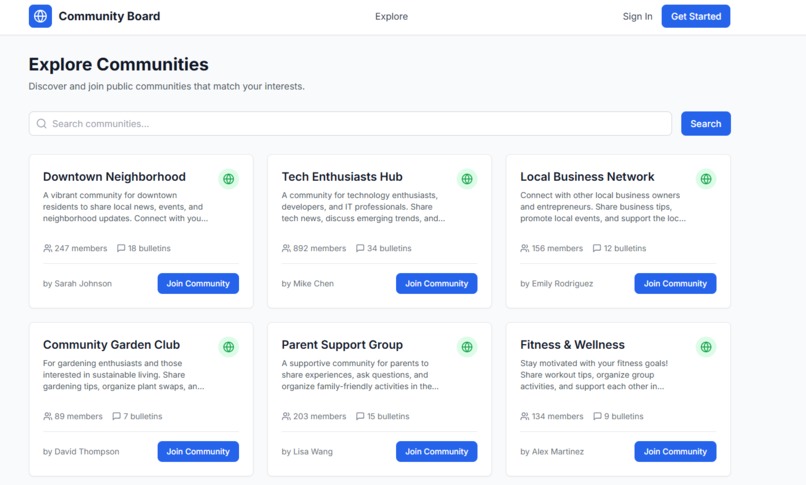Click bulletins icon next to 15 bulletins
Image resolution: width=806 pixels, height=485 pixels.
tap(360, 416)
